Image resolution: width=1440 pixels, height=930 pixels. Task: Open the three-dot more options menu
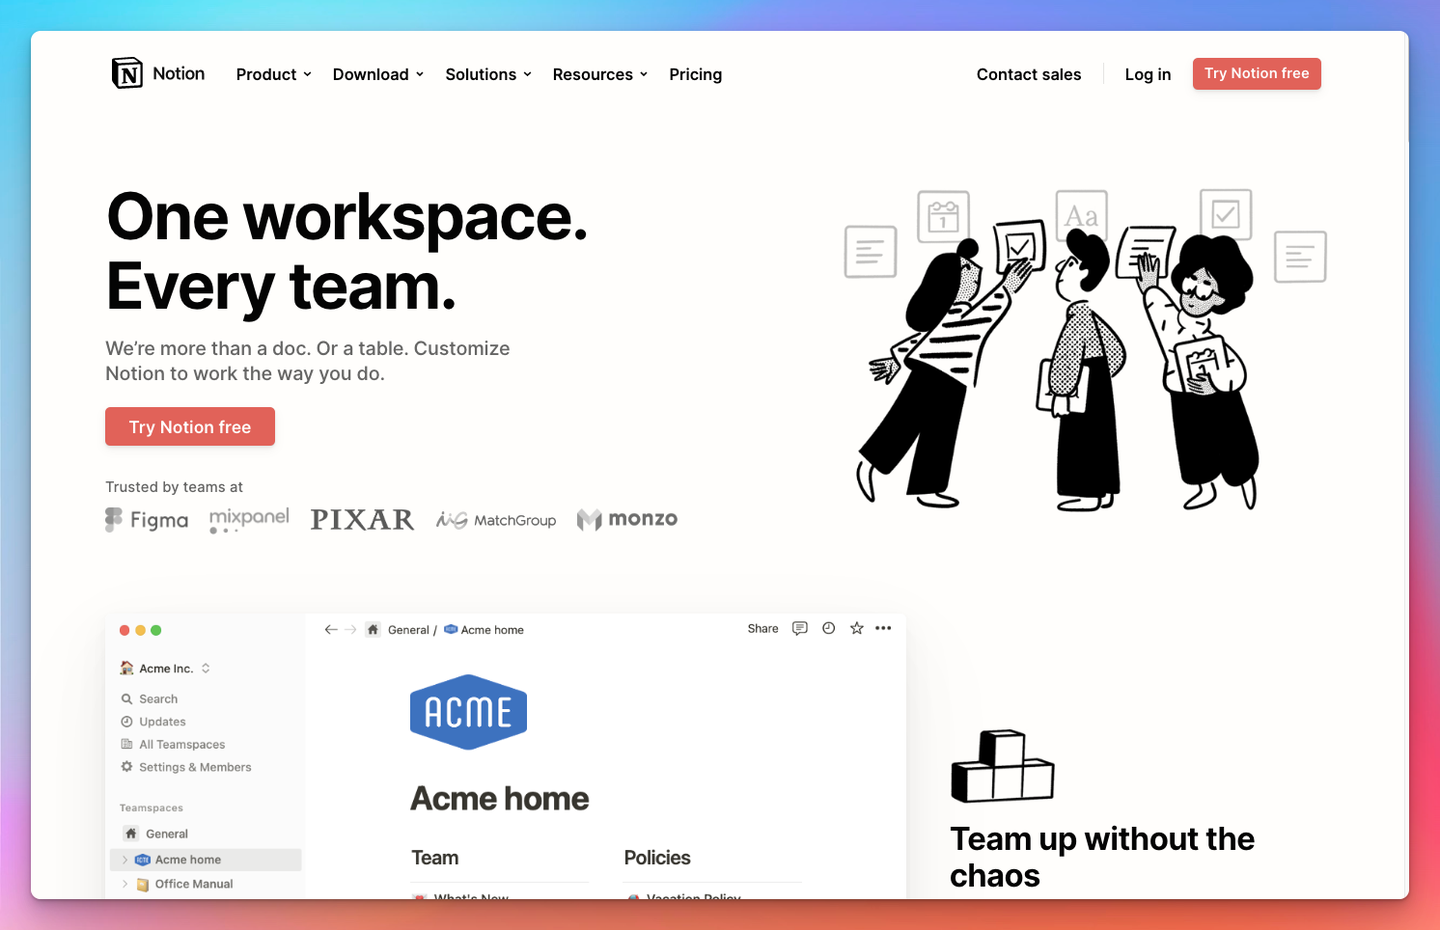pyautogui.click(x=883, y=629)
